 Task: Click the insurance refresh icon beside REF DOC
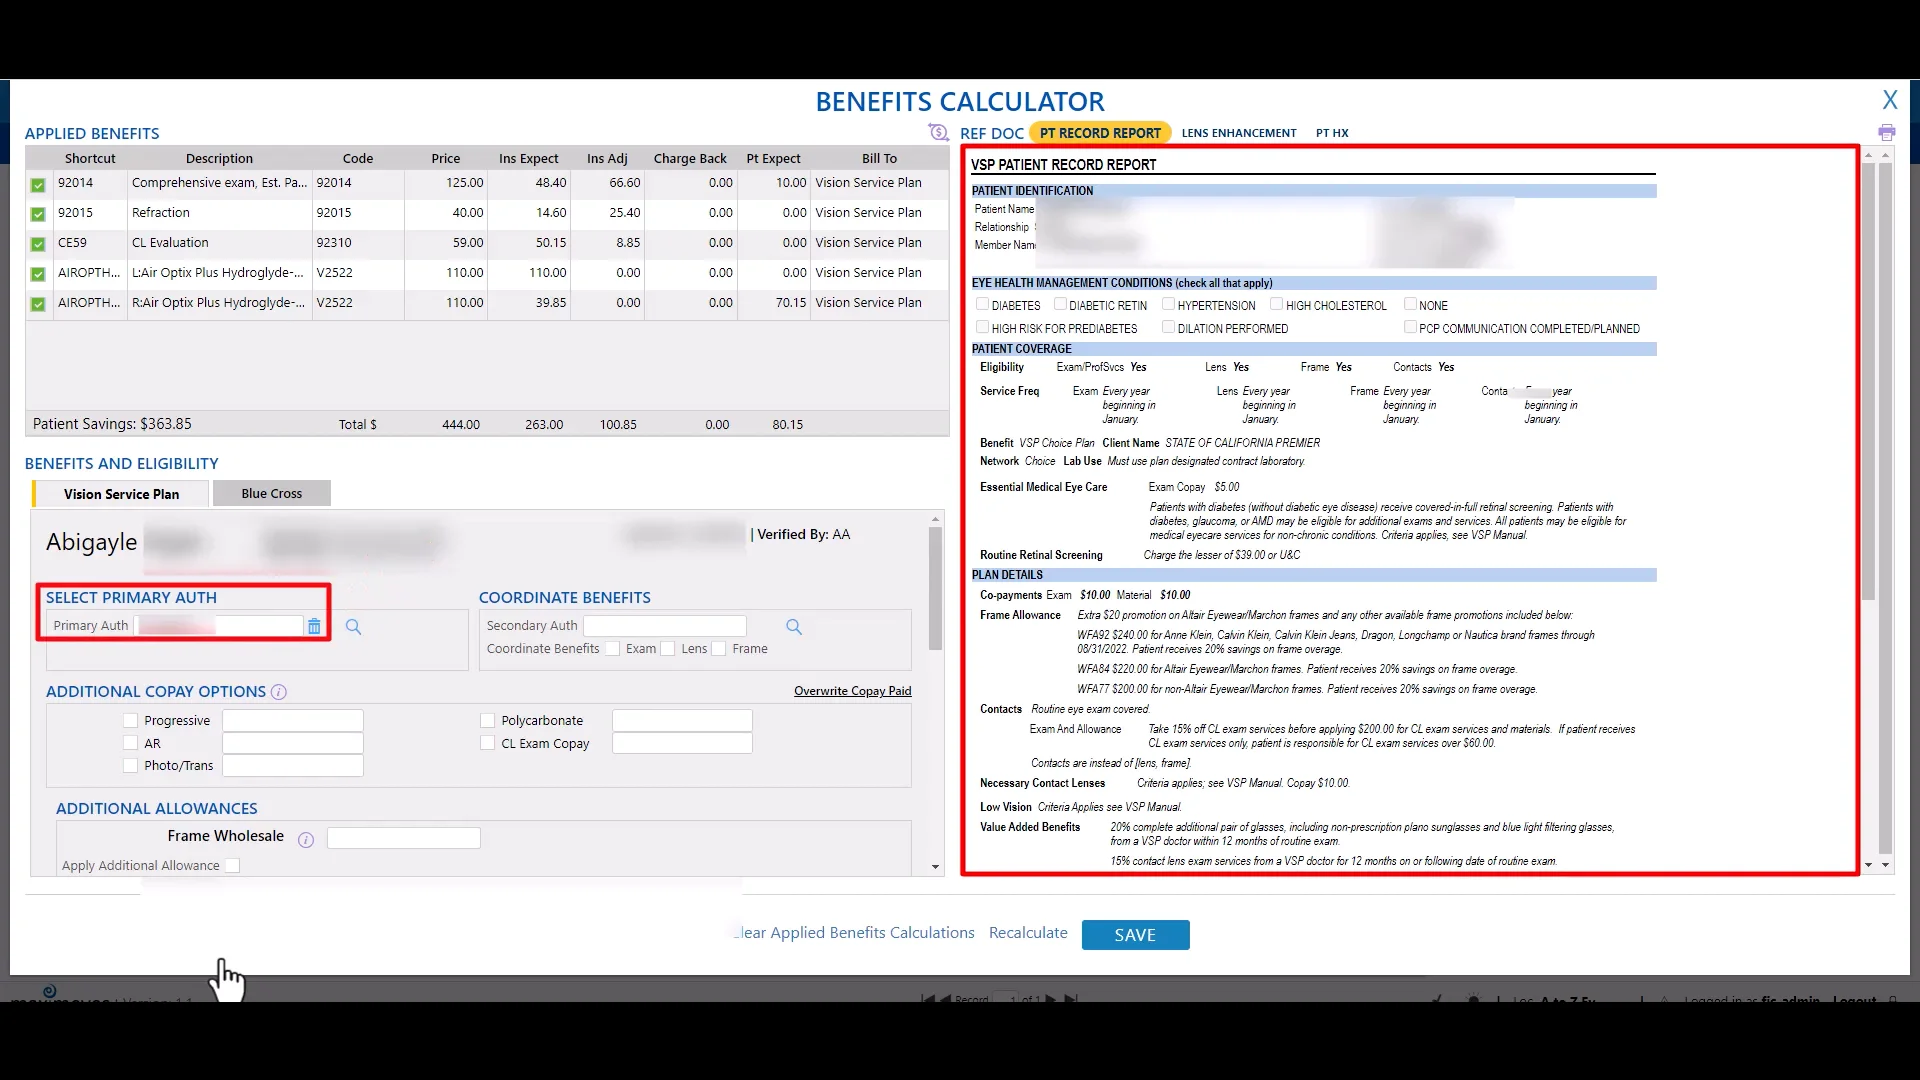pyautogui.click(x=938, y=131)
